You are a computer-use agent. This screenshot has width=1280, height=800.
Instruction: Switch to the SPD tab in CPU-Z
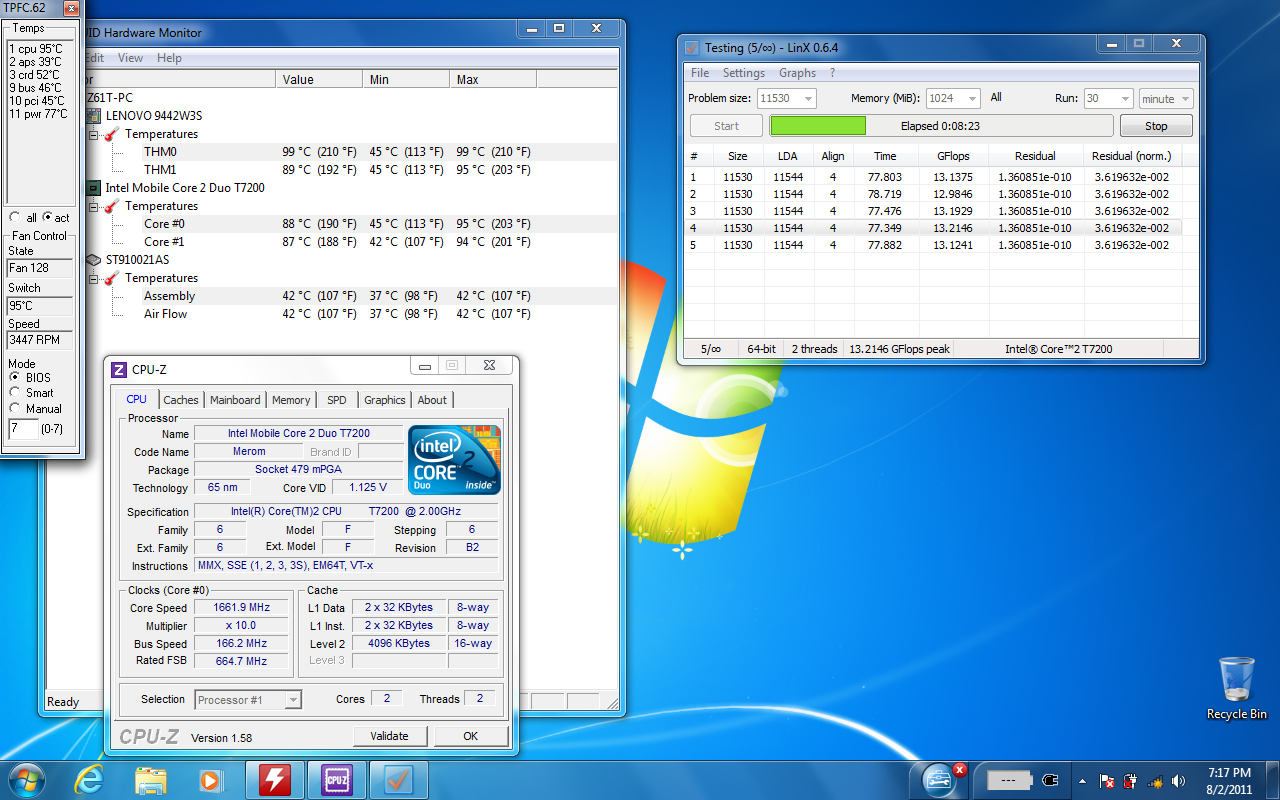[337, 400]
